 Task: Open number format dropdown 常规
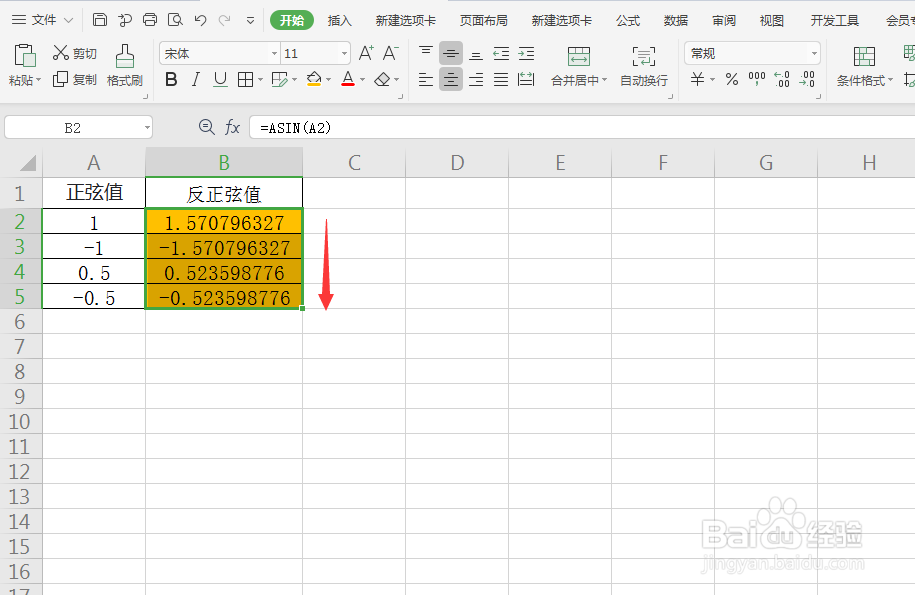click(814, 54)
